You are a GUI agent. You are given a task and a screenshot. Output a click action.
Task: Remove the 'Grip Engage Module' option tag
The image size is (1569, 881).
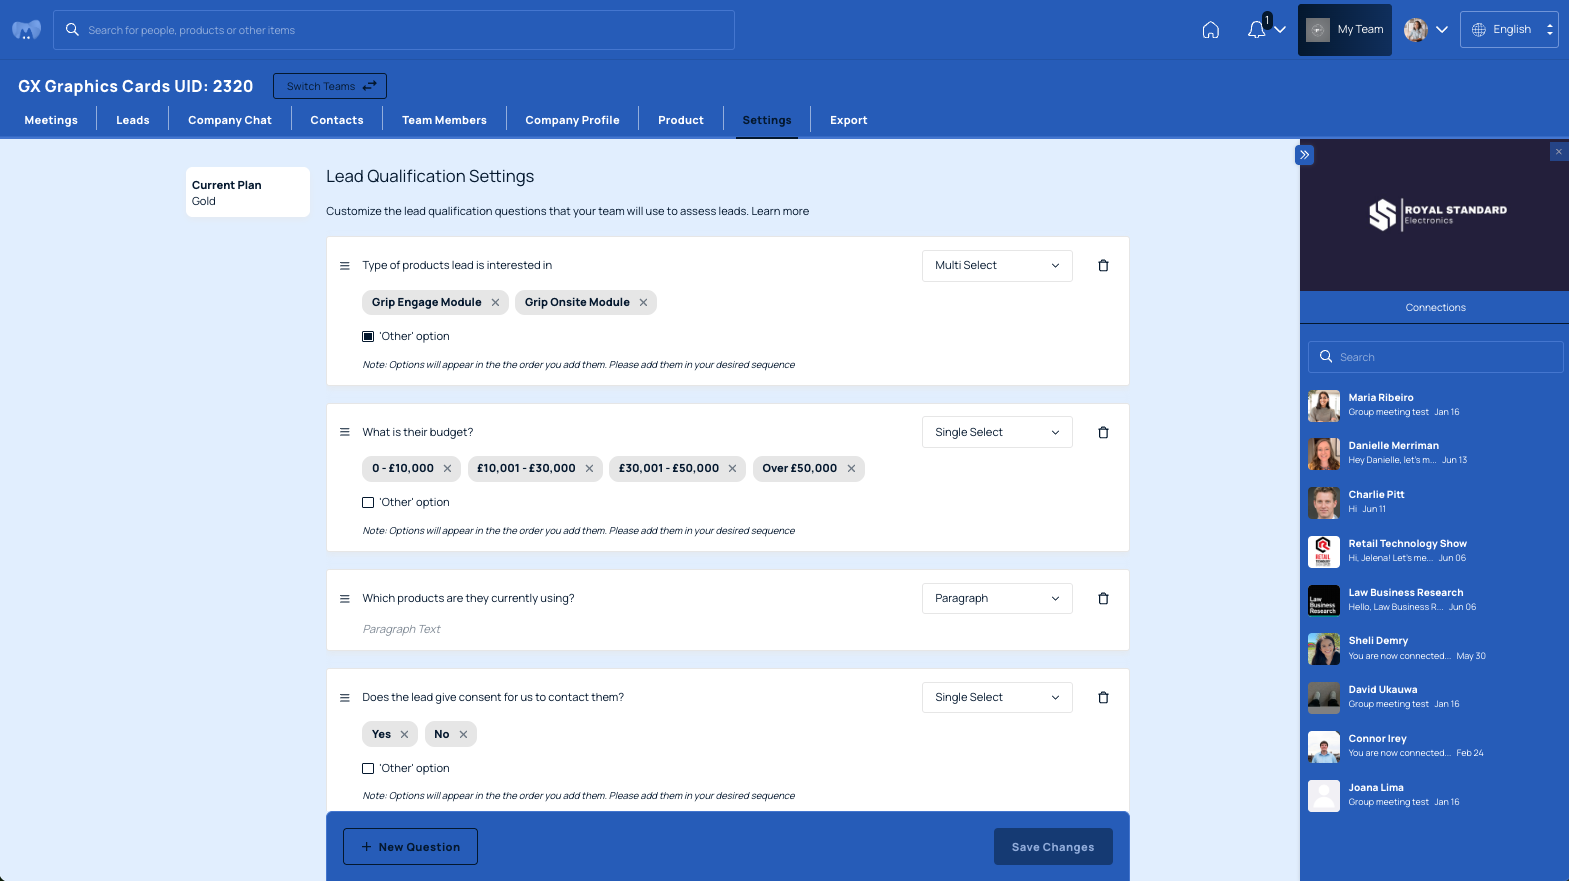(x=495, y=303)
